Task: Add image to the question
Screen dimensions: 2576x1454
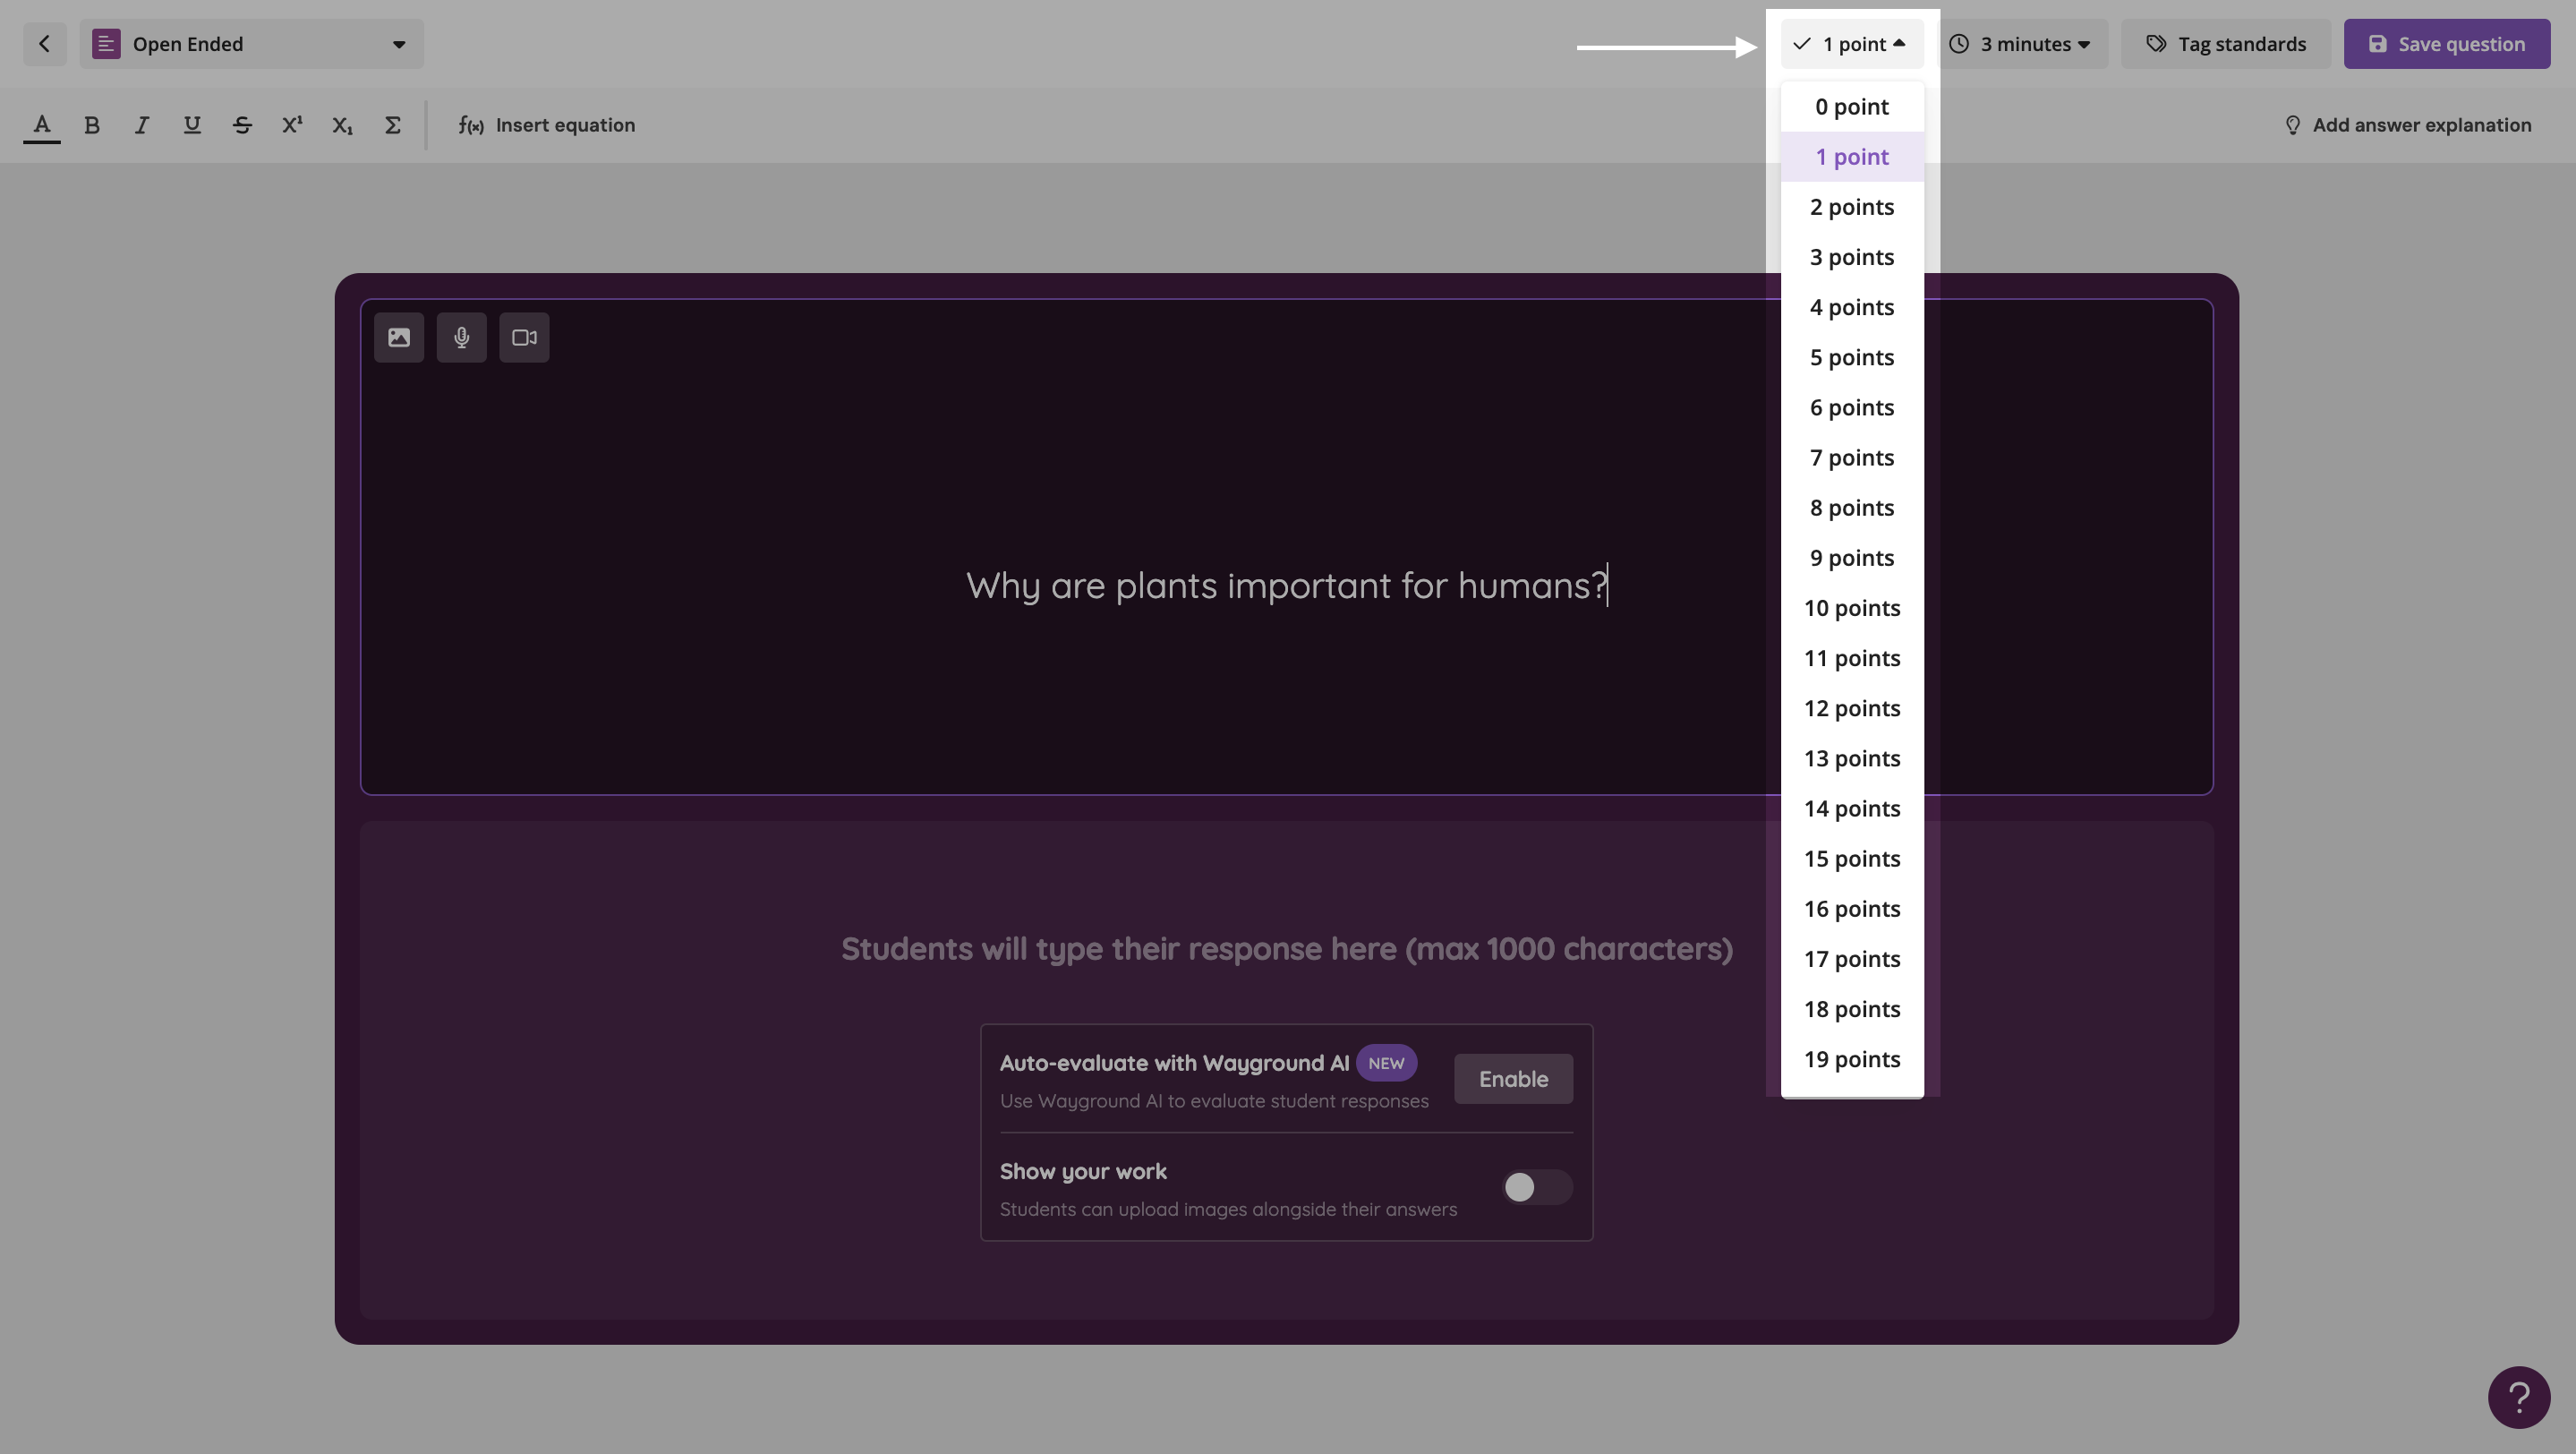Action: (x=399, y=338)
